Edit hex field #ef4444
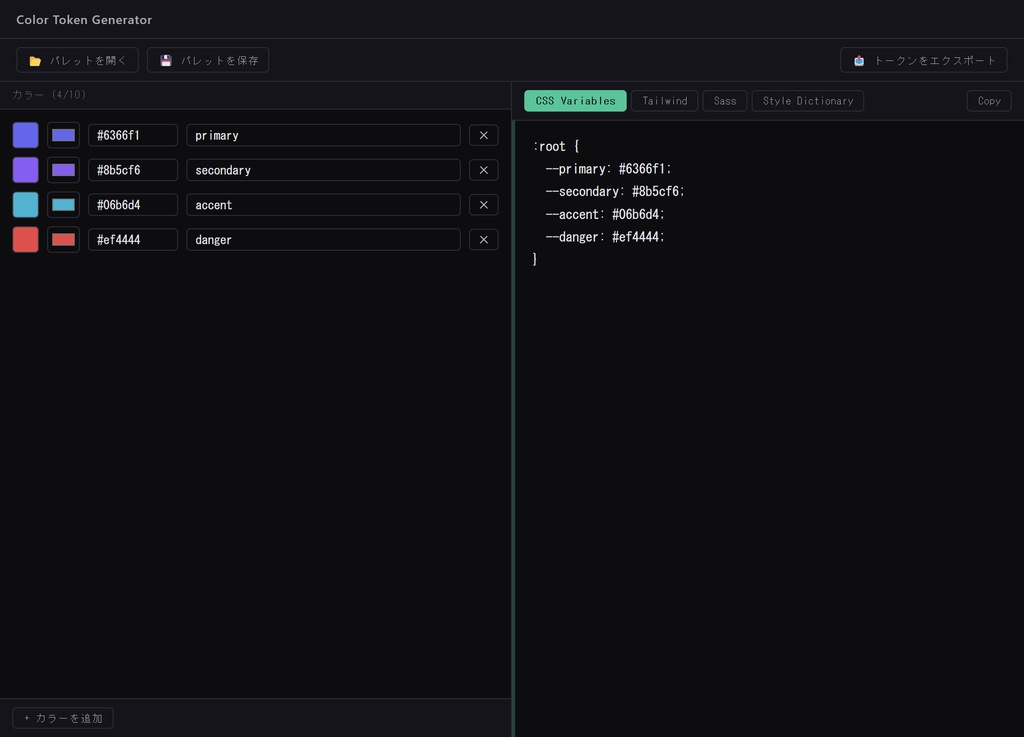The width and height of the screenshot is (1024, 737). pos(133,240)
